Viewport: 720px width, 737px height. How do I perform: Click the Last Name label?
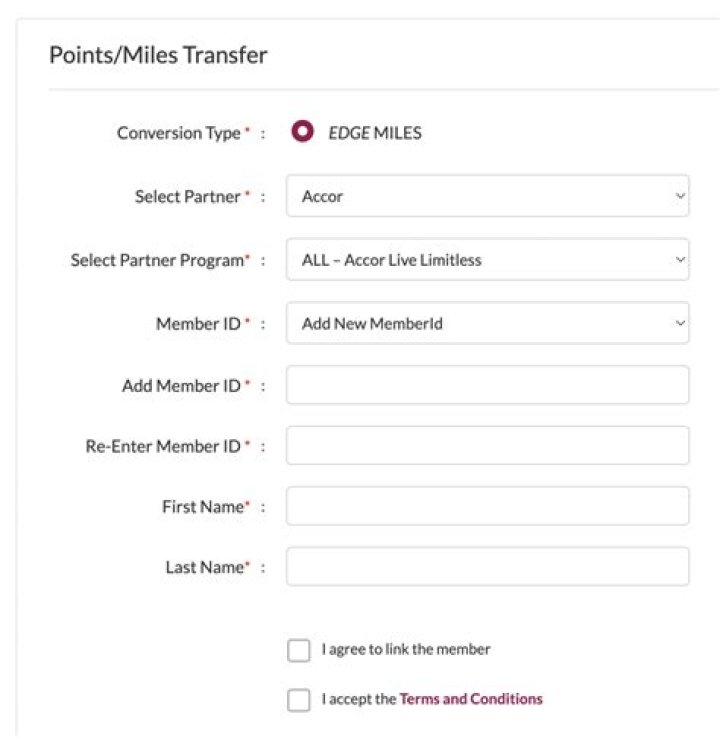click(204, 567)
